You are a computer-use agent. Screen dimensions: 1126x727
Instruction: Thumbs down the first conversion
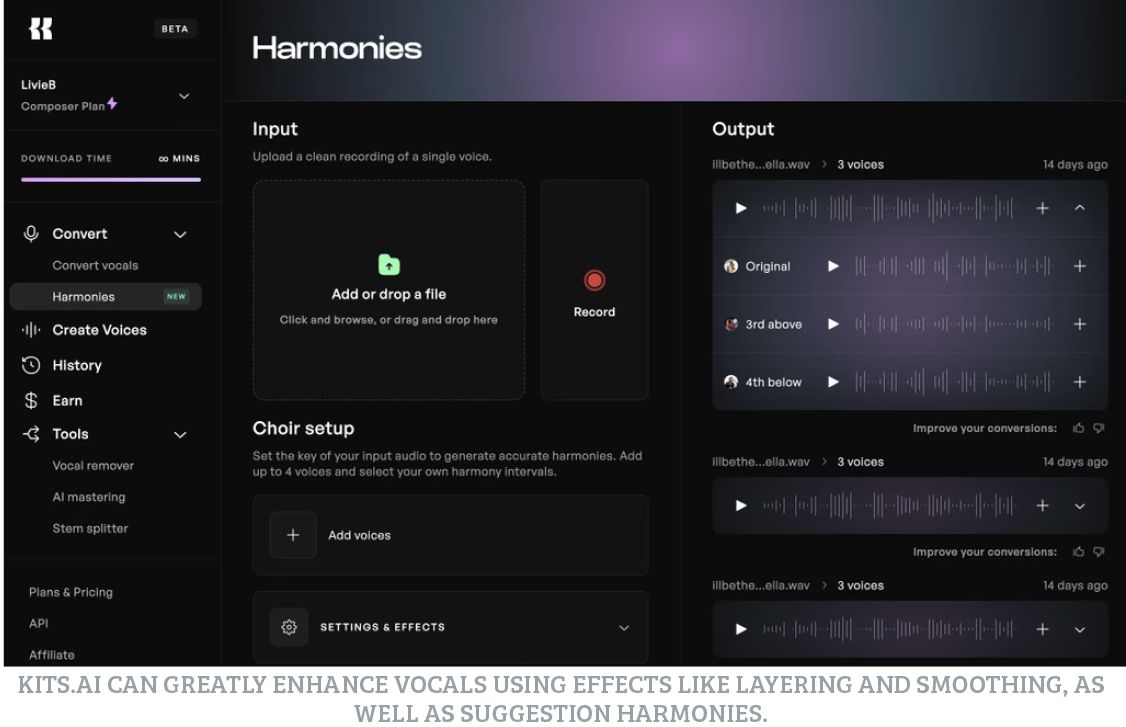tap(1098, 428)
